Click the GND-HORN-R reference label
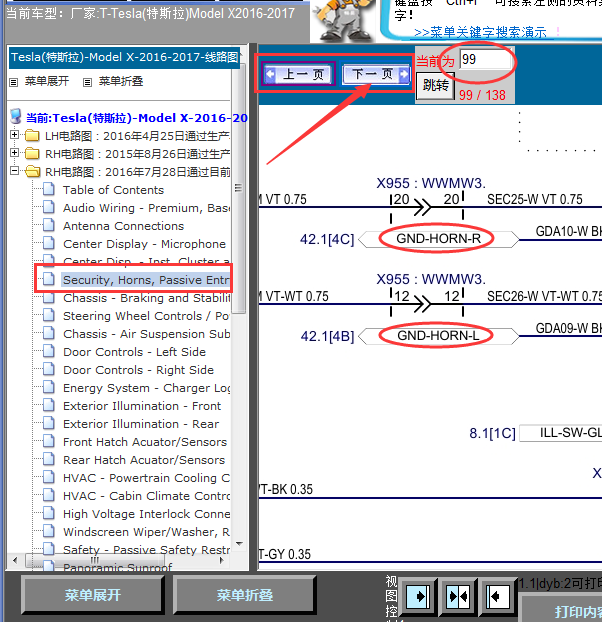This screenshot has height=622, width=602. pyautogui.click(x=439, y=239)
